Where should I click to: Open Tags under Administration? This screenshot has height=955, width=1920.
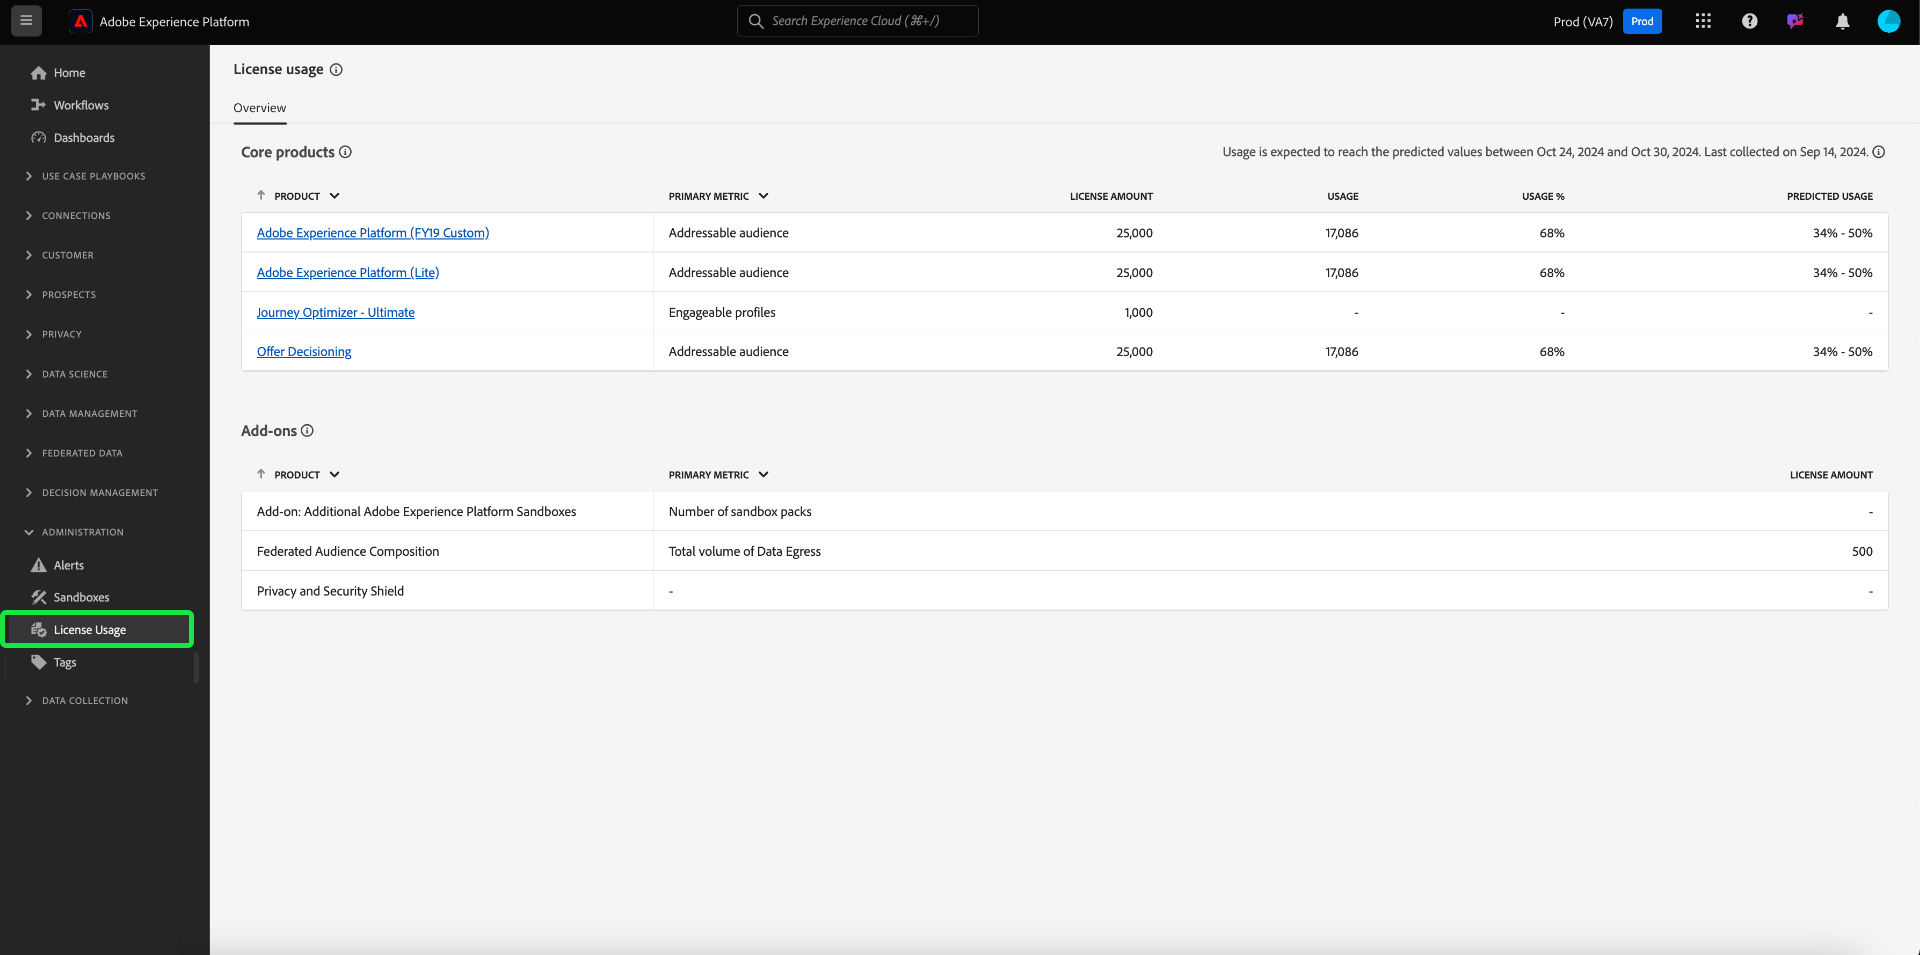[x=65, y=662]
